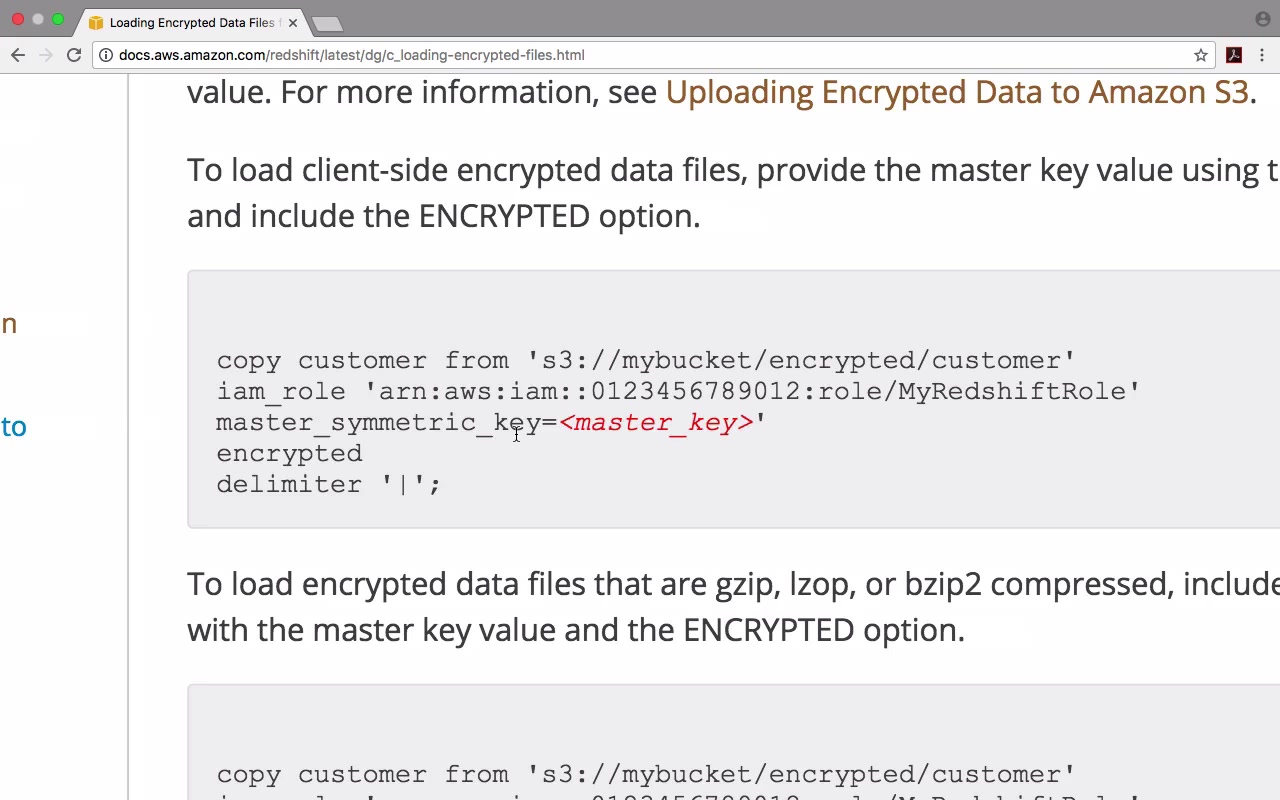The height and width of the screenshot is (800, 1280).
Task: Click the iam_role line in the first code block
Action: click(677, 391)
